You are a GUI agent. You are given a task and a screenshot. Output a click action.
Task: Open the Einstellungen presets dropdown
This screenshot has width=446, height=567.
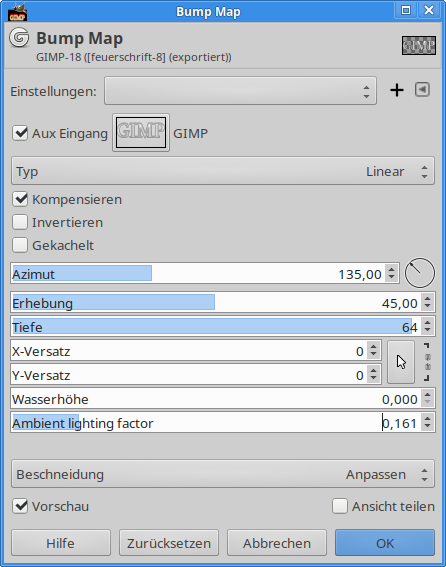(x=240, y=91)
